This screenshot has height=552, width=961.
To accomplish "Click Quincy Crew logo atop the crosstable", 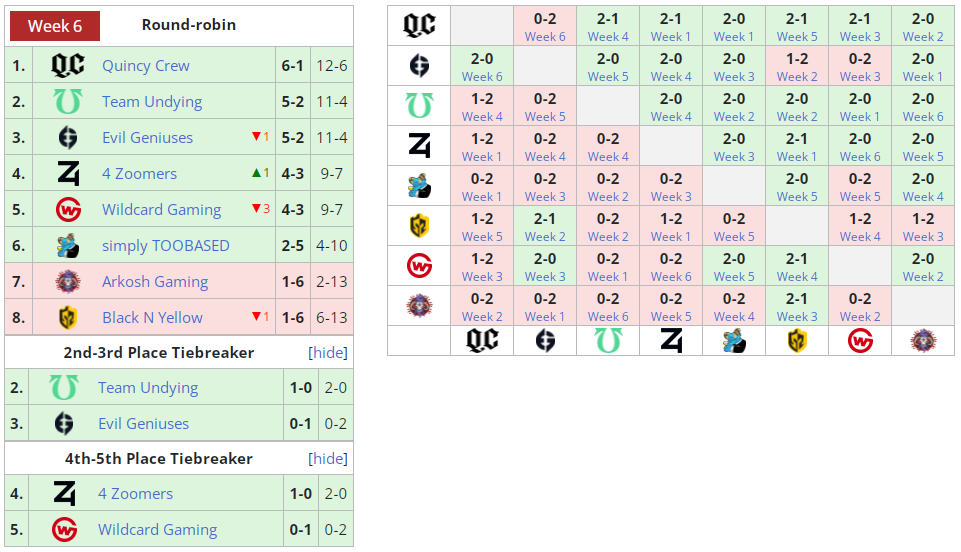I will pos(419,25).
